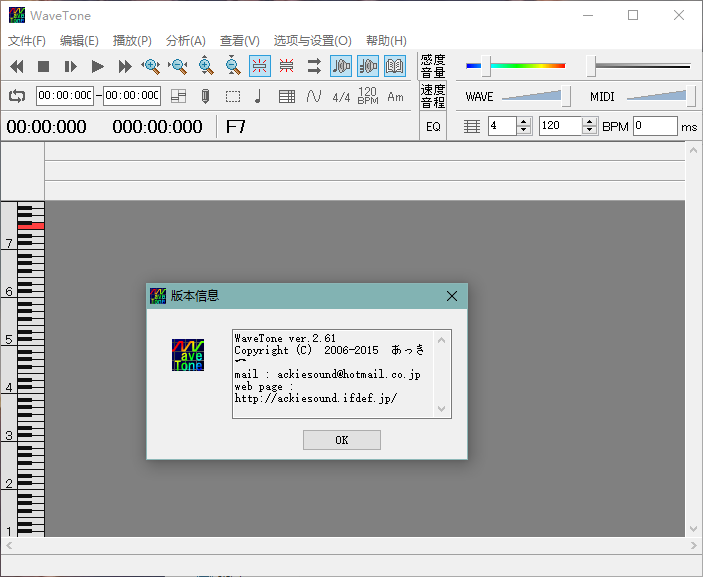
Task: Click the horizontal zoom in magnifier icon
Action: click(151, 67)
